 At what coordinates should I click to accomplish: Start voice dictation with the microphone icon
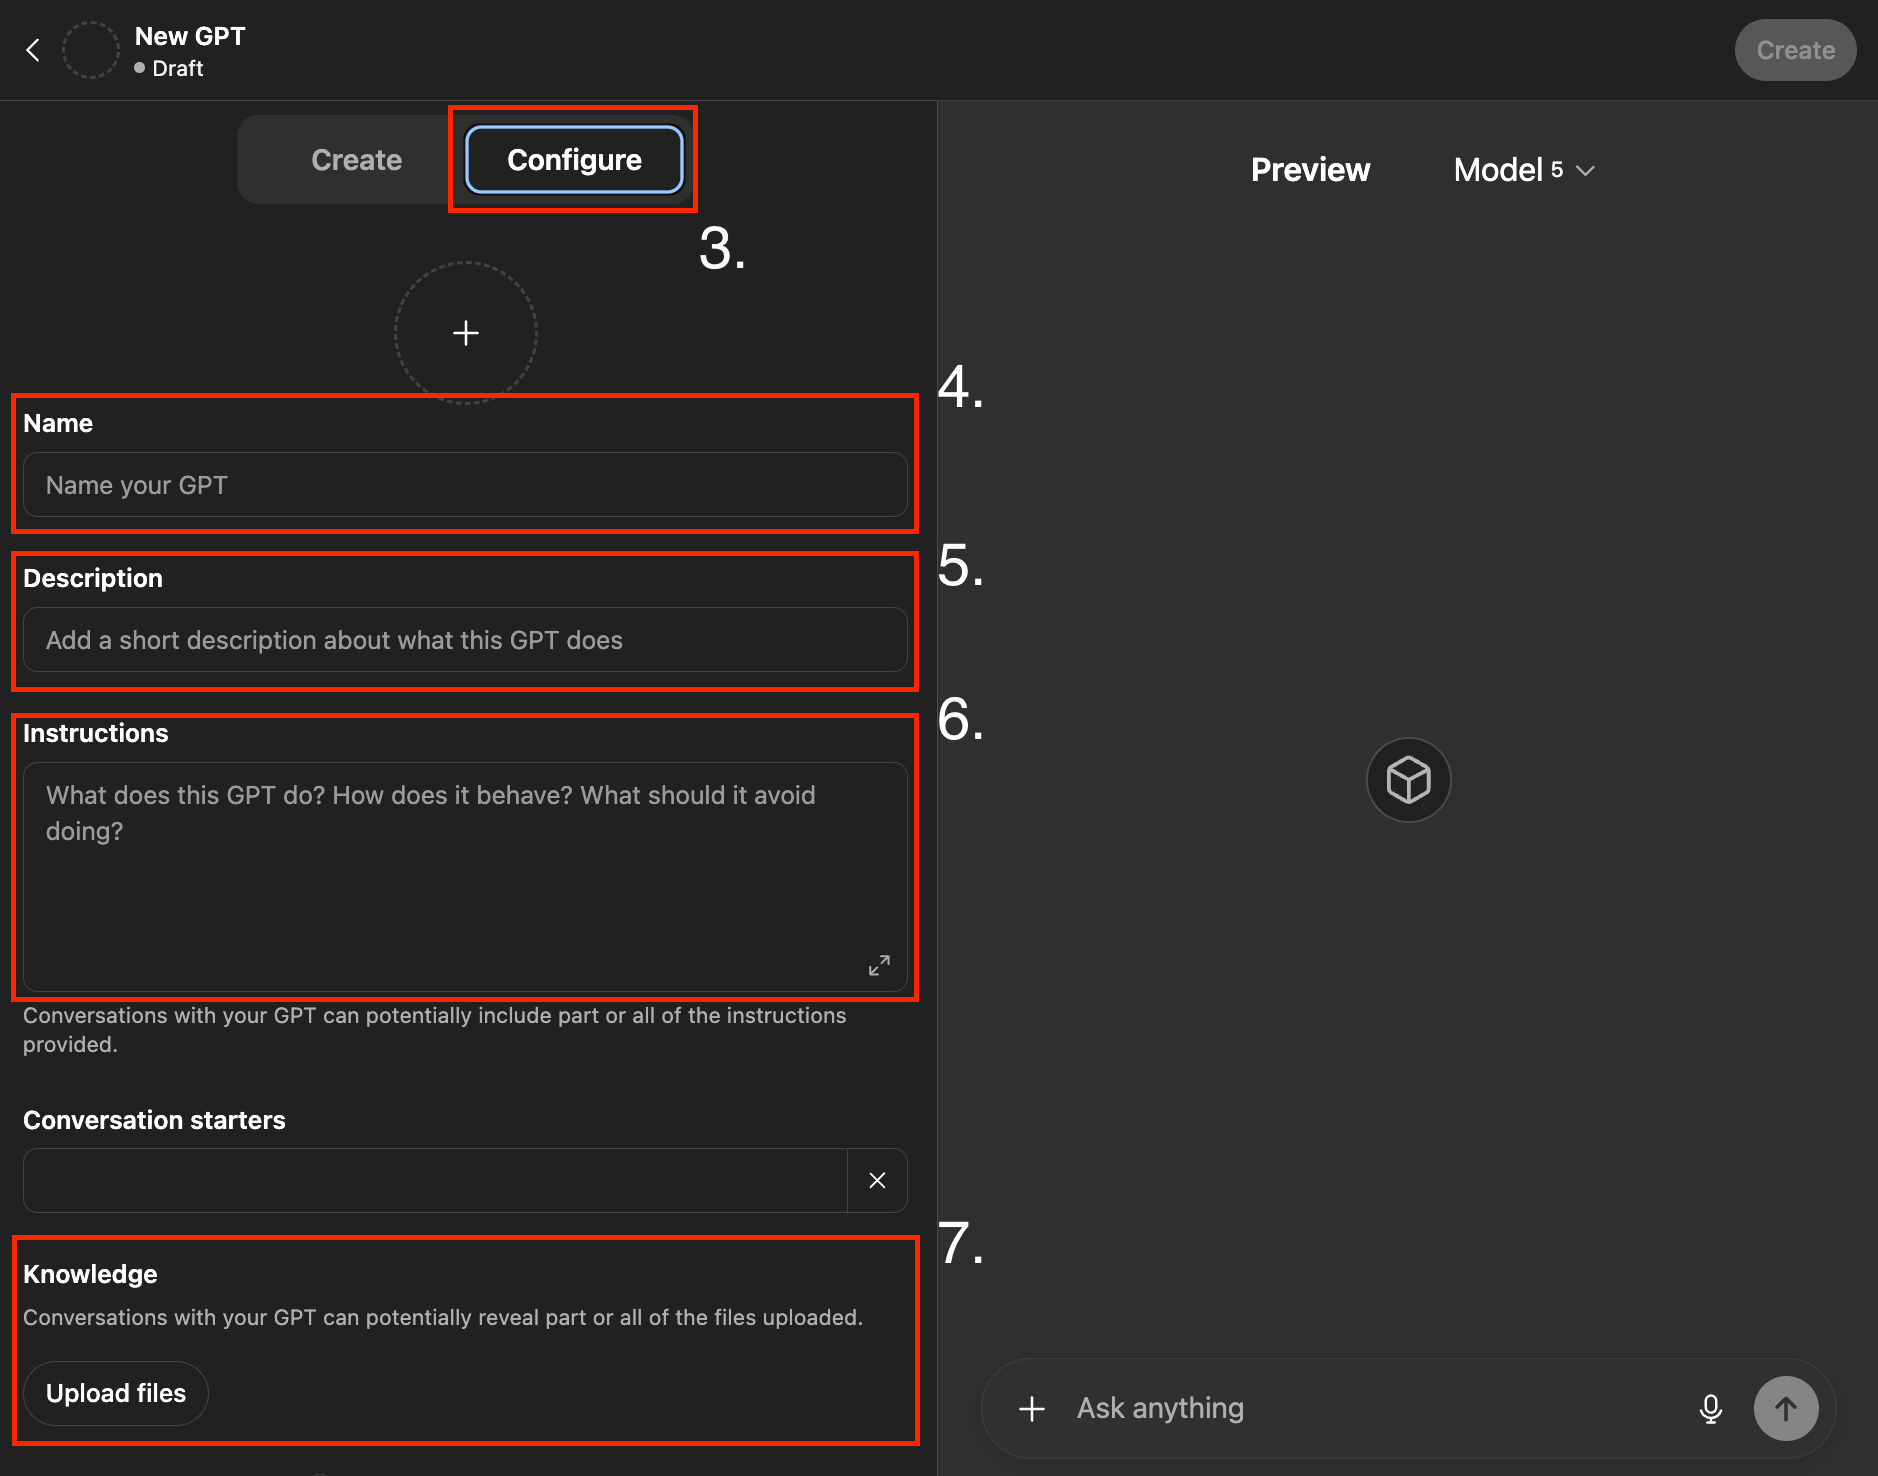coord(1711,1409)
